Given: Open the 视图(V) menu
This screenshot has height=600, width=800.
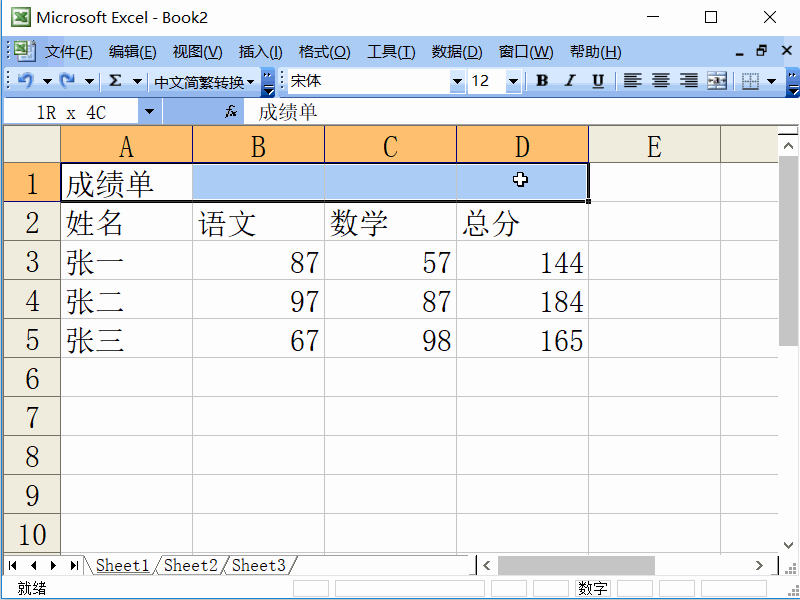Looking at the screenshot, I should click(x=197, y=52).
